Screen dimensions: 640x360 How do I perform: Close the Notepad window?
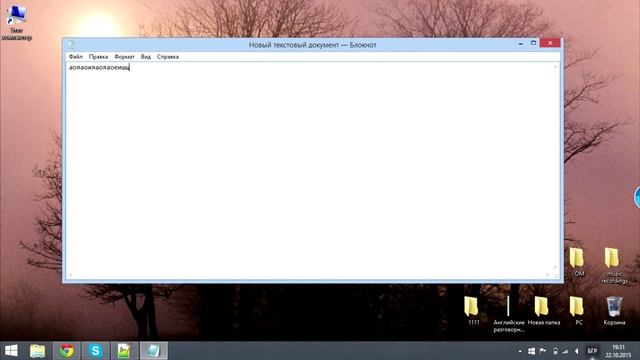click(550, 43)
